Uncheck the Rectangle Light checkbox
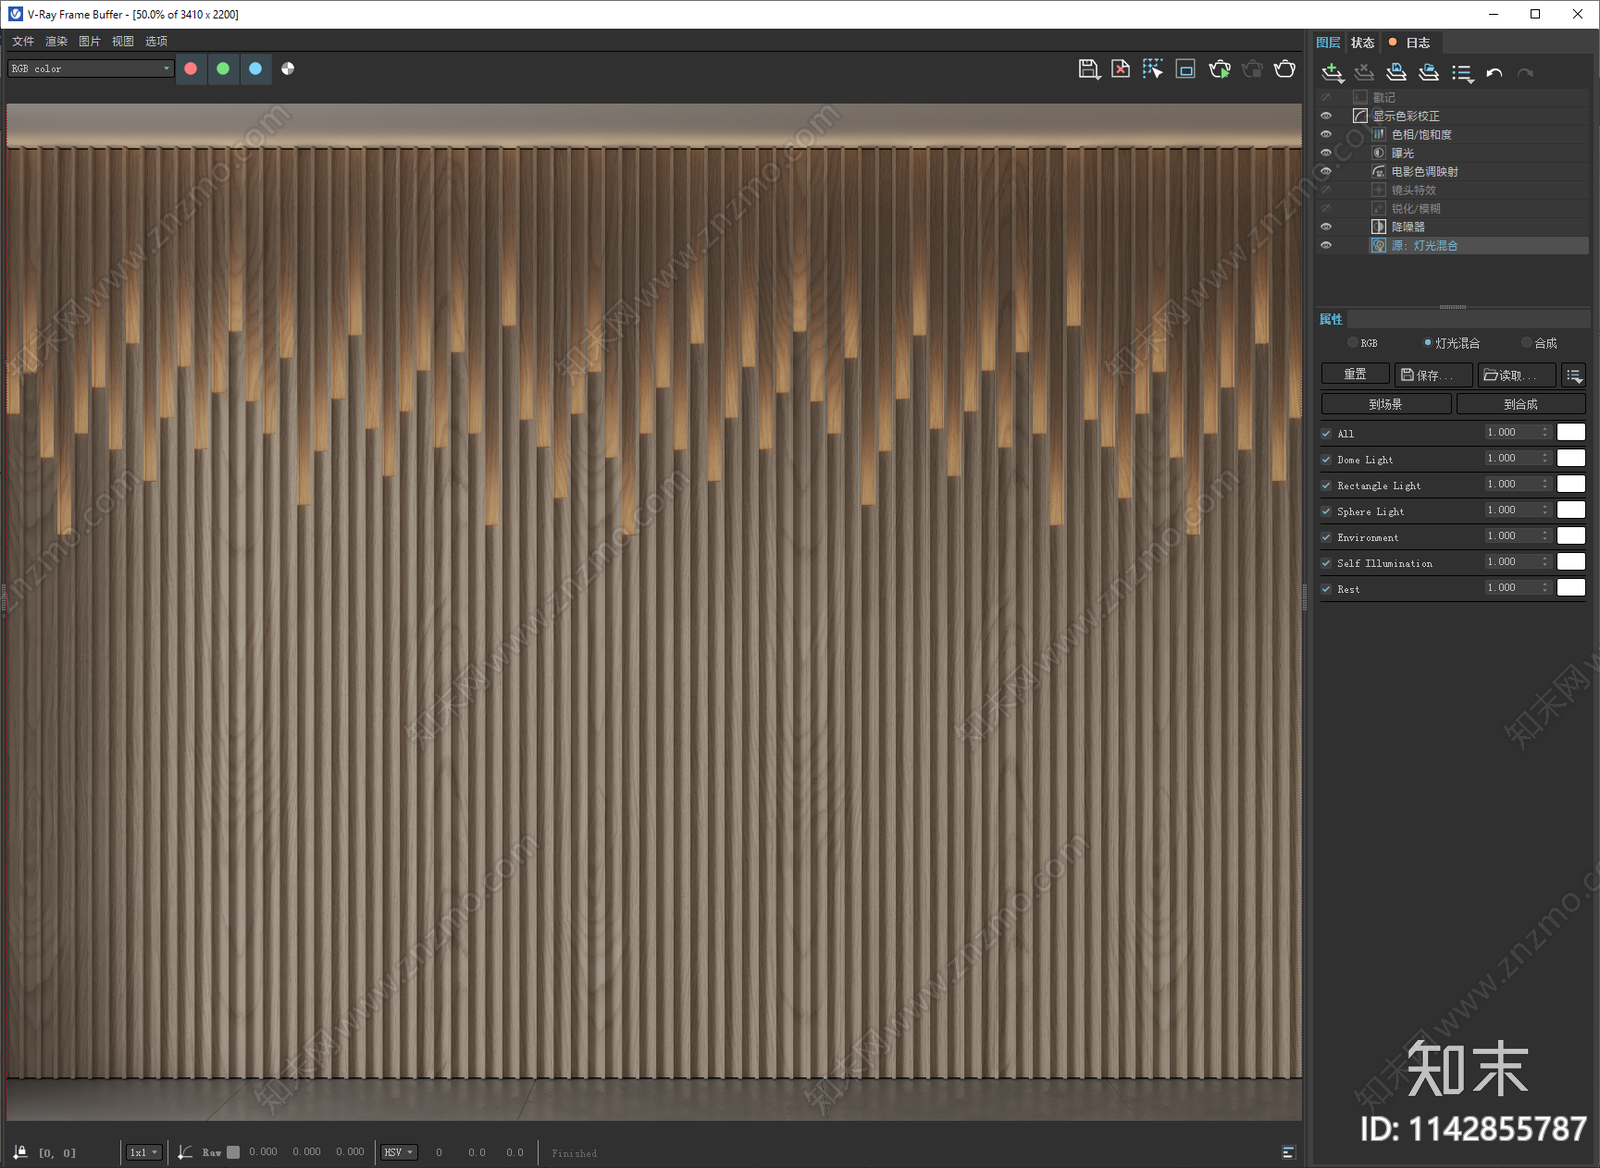This screenshot has width=1600, height=1168. [x=1326, y=486]
